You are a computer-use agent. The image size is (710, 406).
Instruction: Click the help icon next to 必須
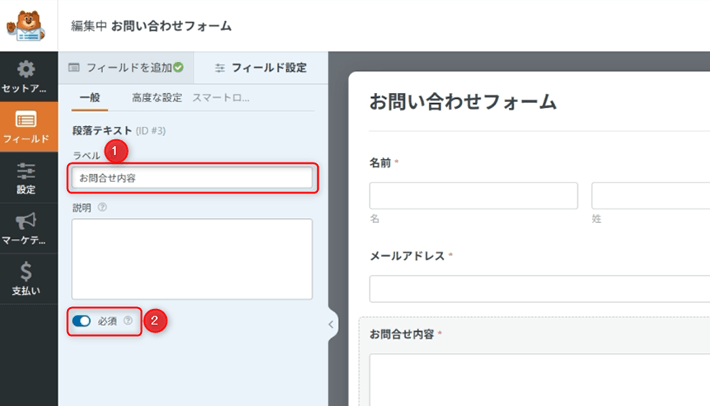tap(128, 320)
